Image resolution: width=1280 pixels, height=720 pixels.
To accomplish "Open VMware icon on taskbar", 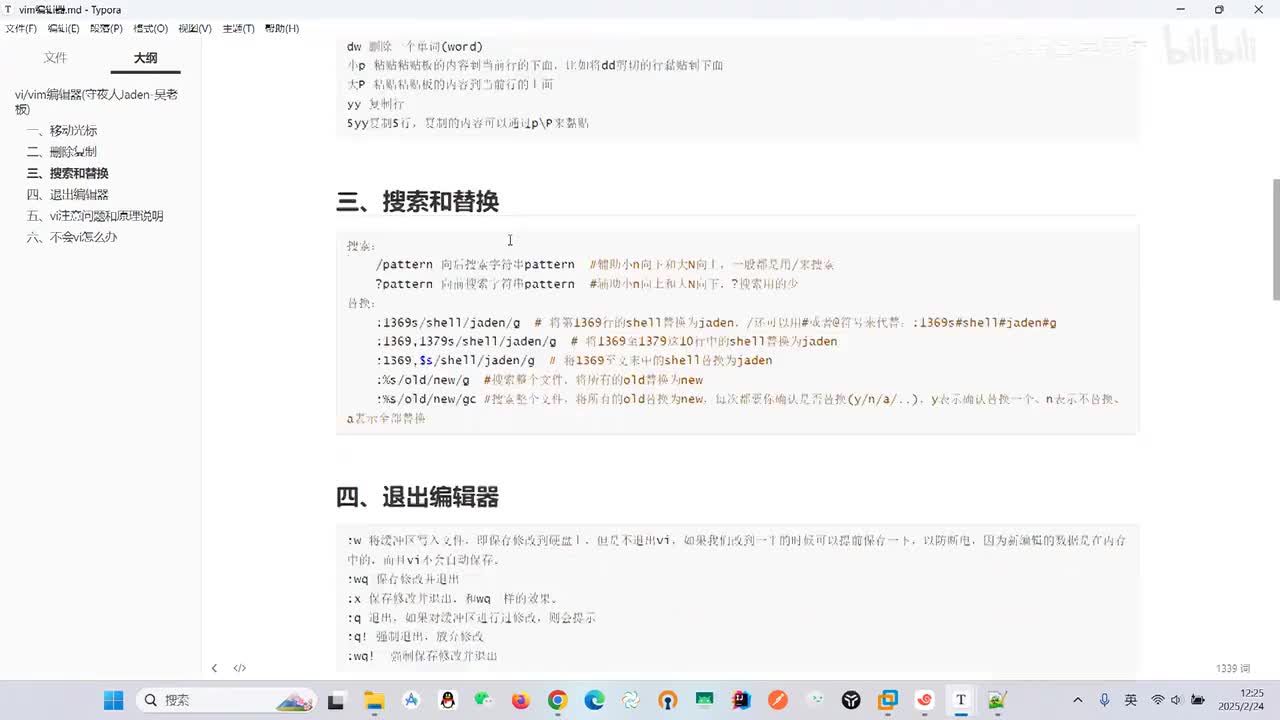I will (x=888, y=700).
